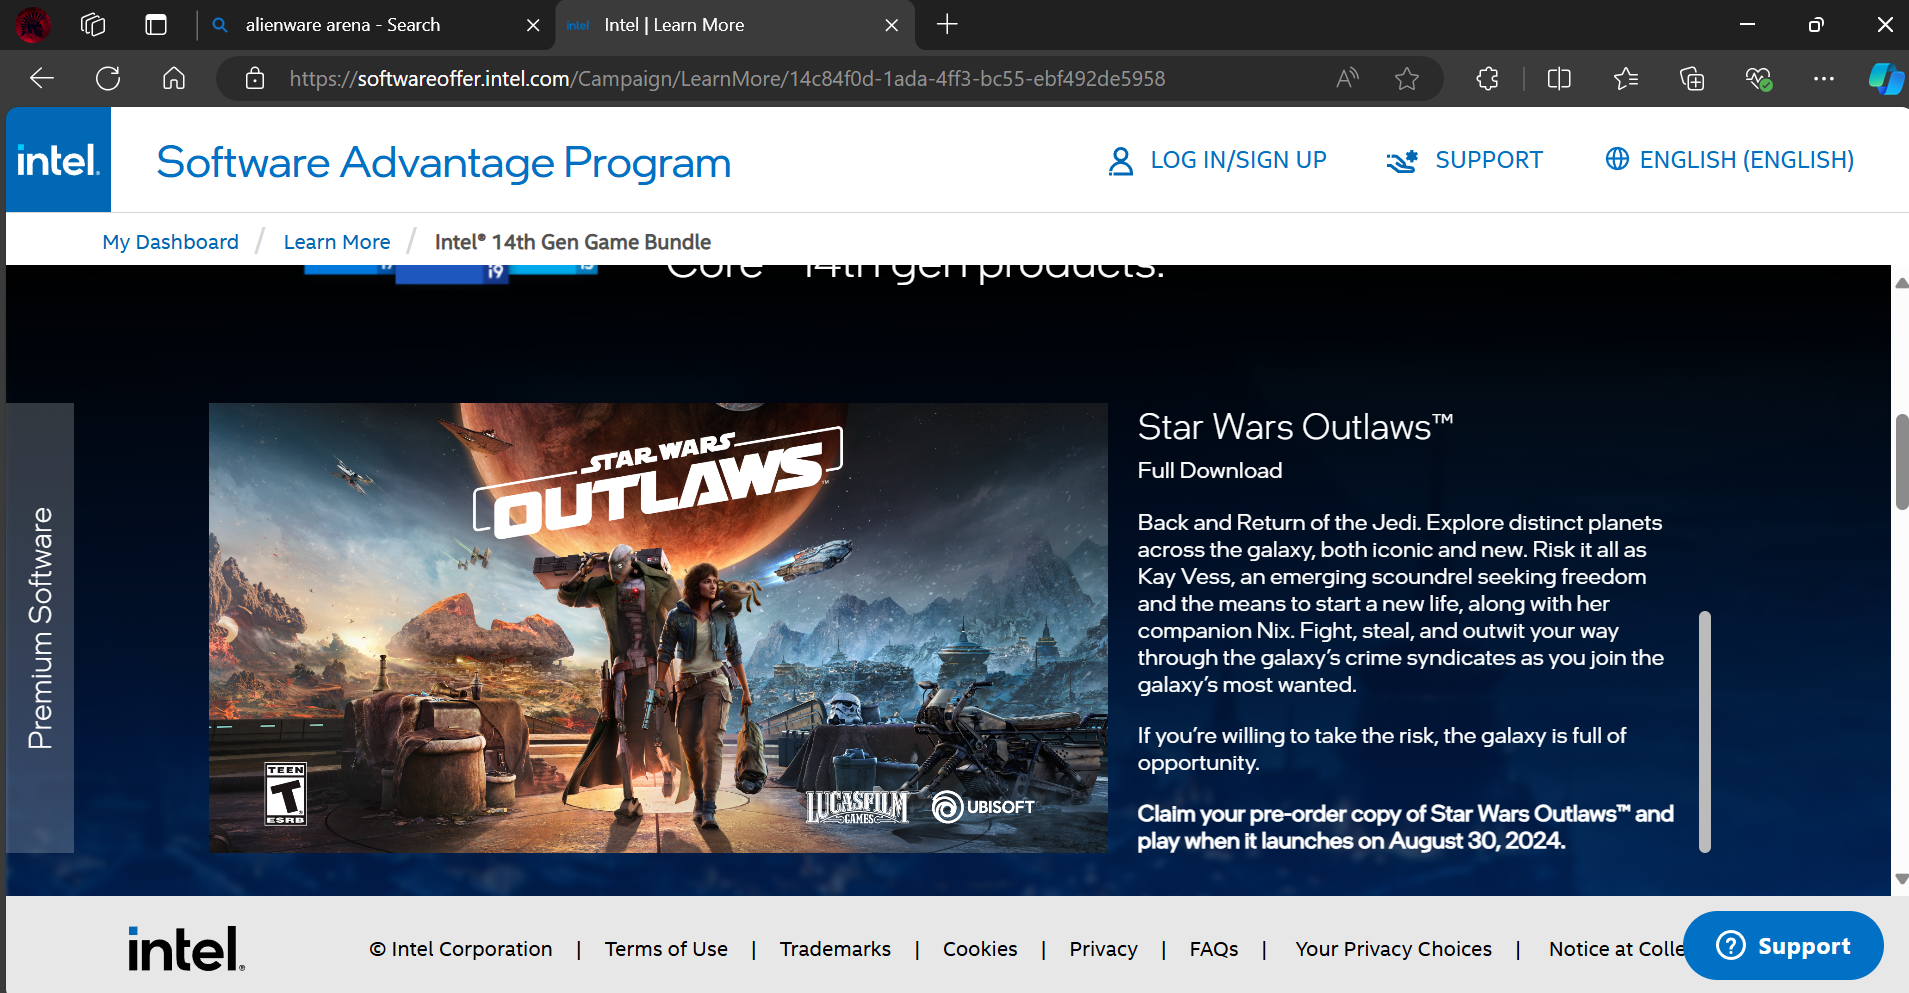Click the description text scrollbar
The width and height of the screenshot is (1909, 993).
(1704, 731)
